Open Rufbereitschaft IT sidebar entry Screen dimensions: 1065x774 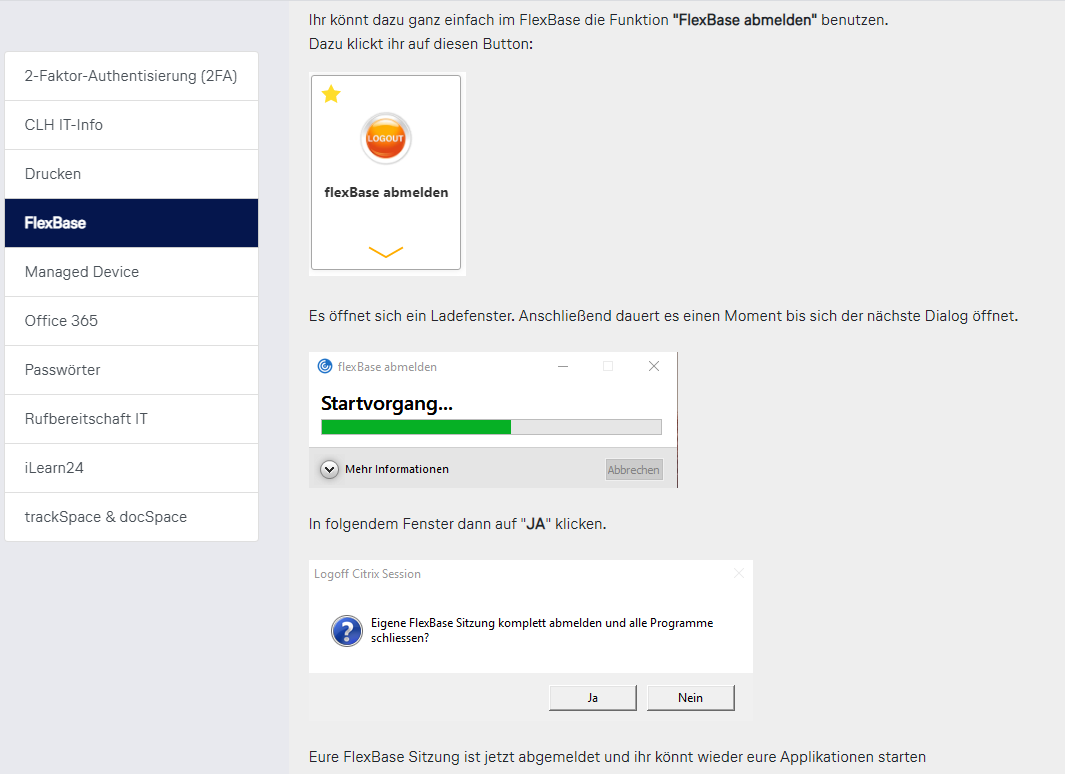(x=131, y=419)
